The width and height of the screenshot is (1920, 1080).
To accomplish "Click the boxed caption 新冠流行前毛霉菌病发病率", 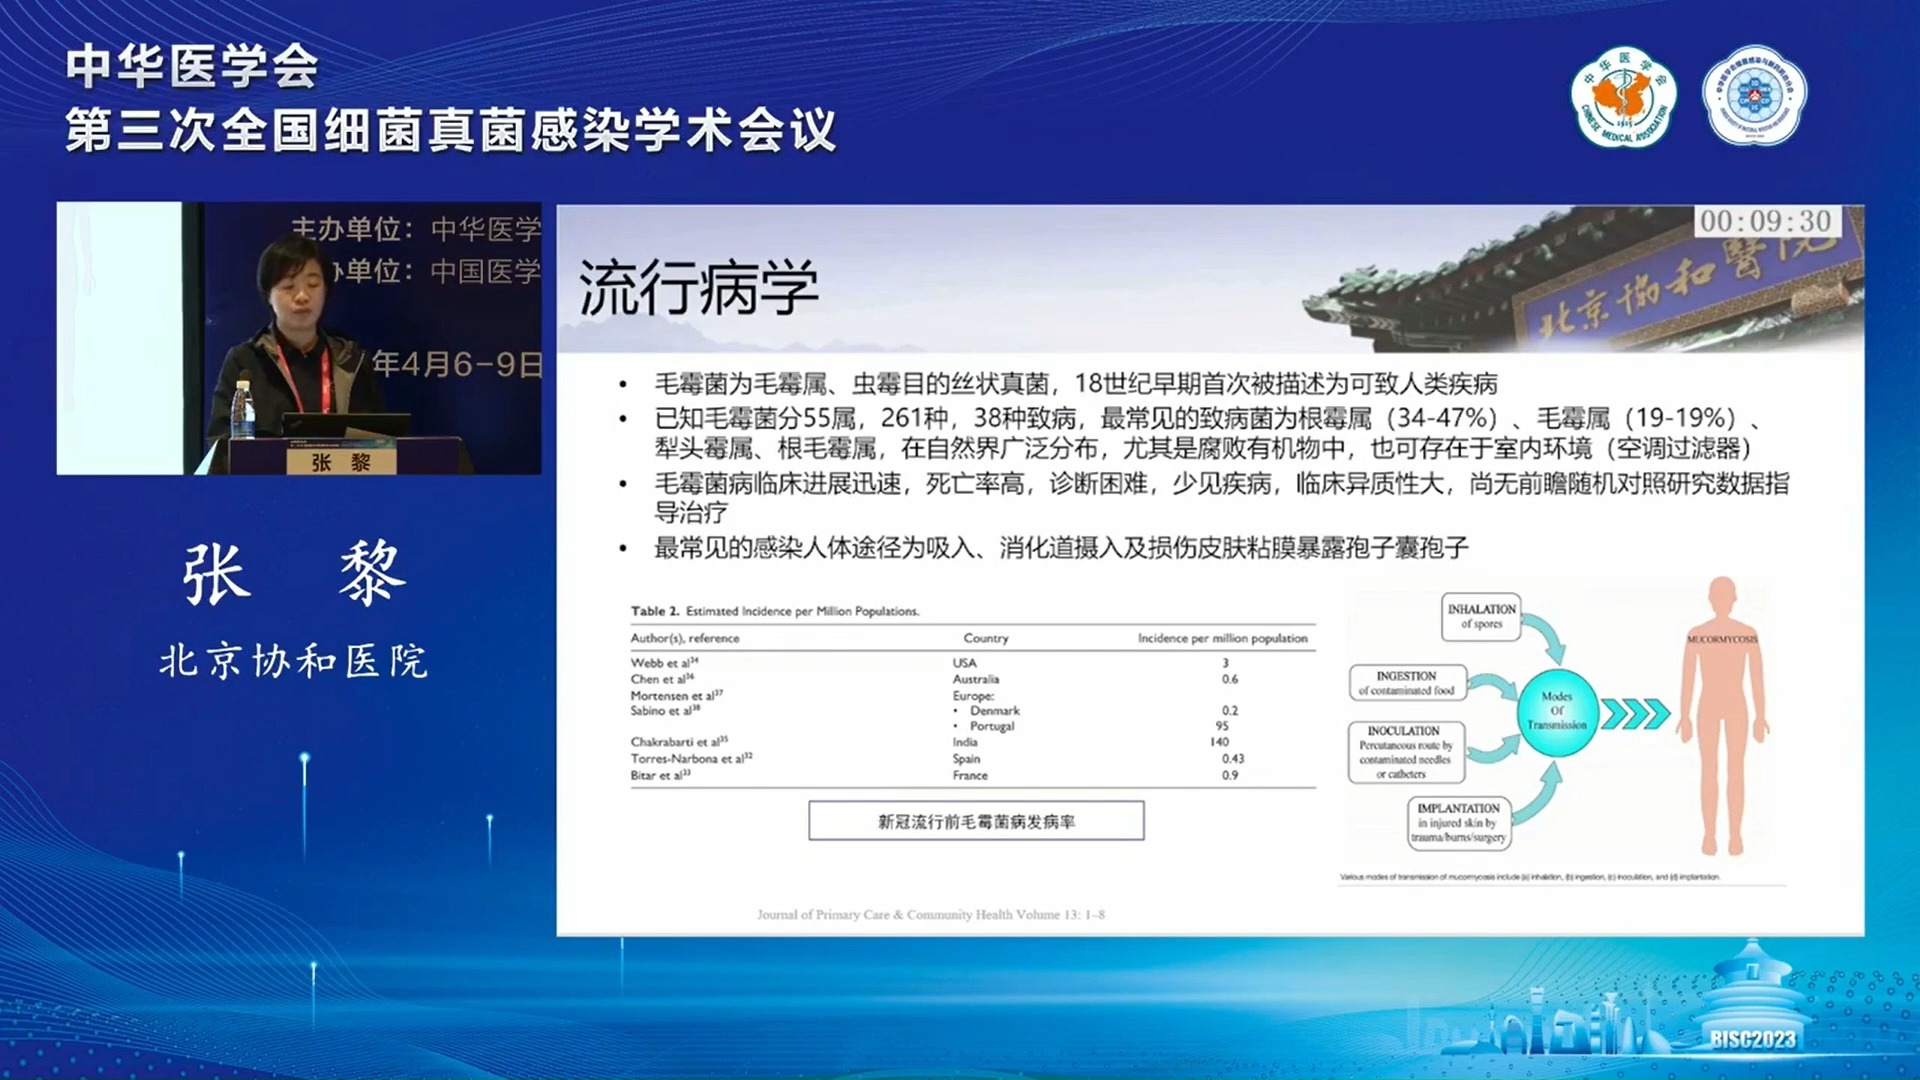I will click(976, 821).
